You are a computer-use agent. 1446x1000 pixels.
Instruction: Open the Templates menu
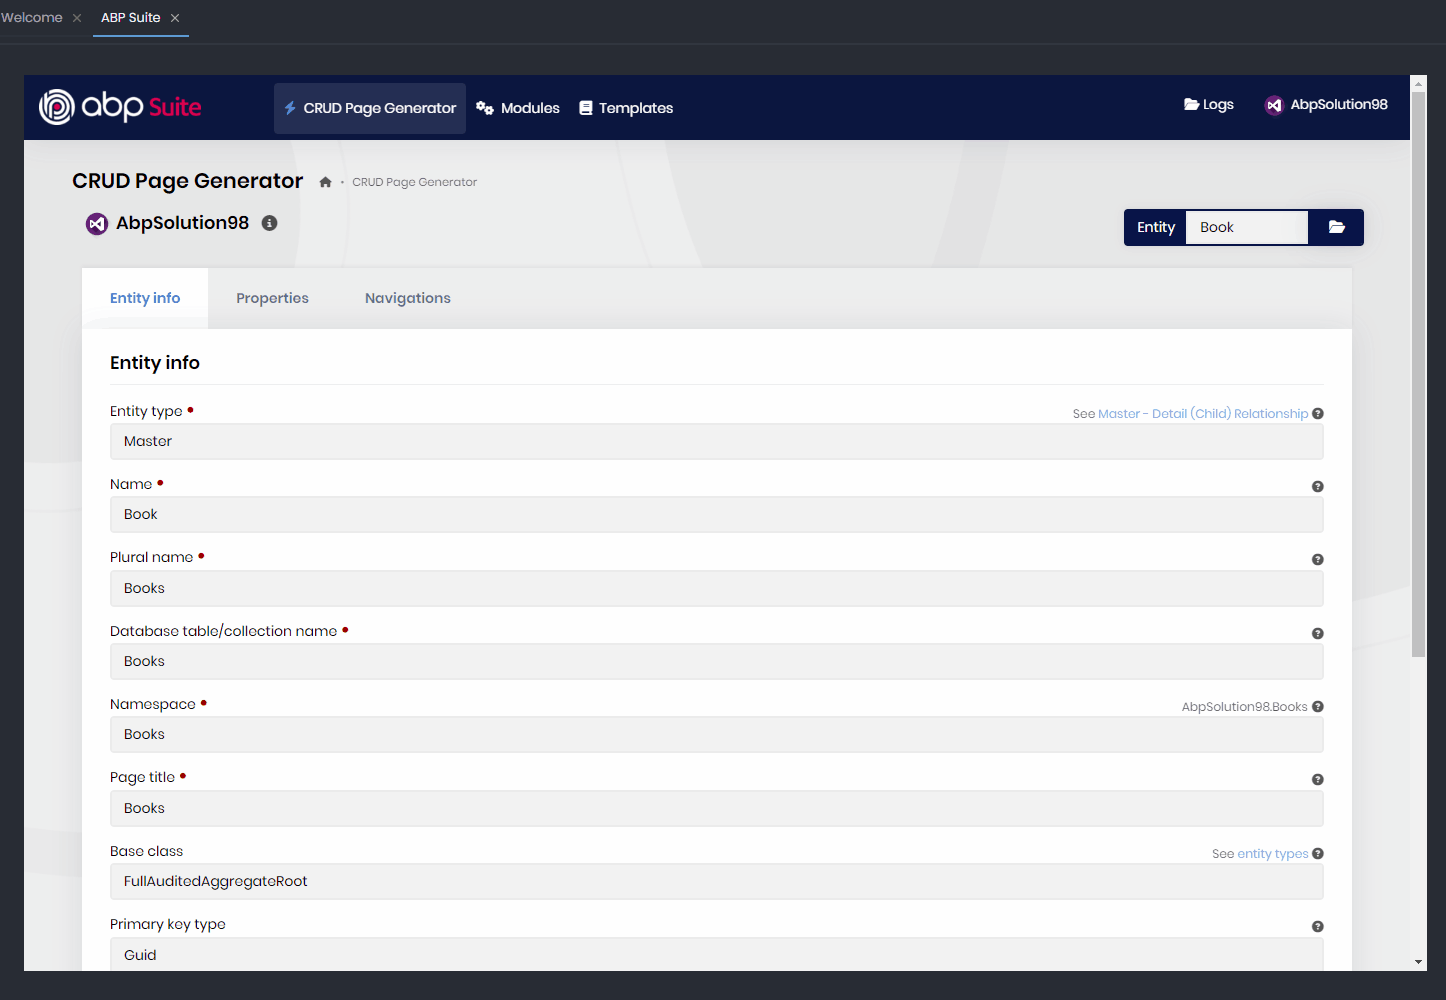[x=626, y=108]
